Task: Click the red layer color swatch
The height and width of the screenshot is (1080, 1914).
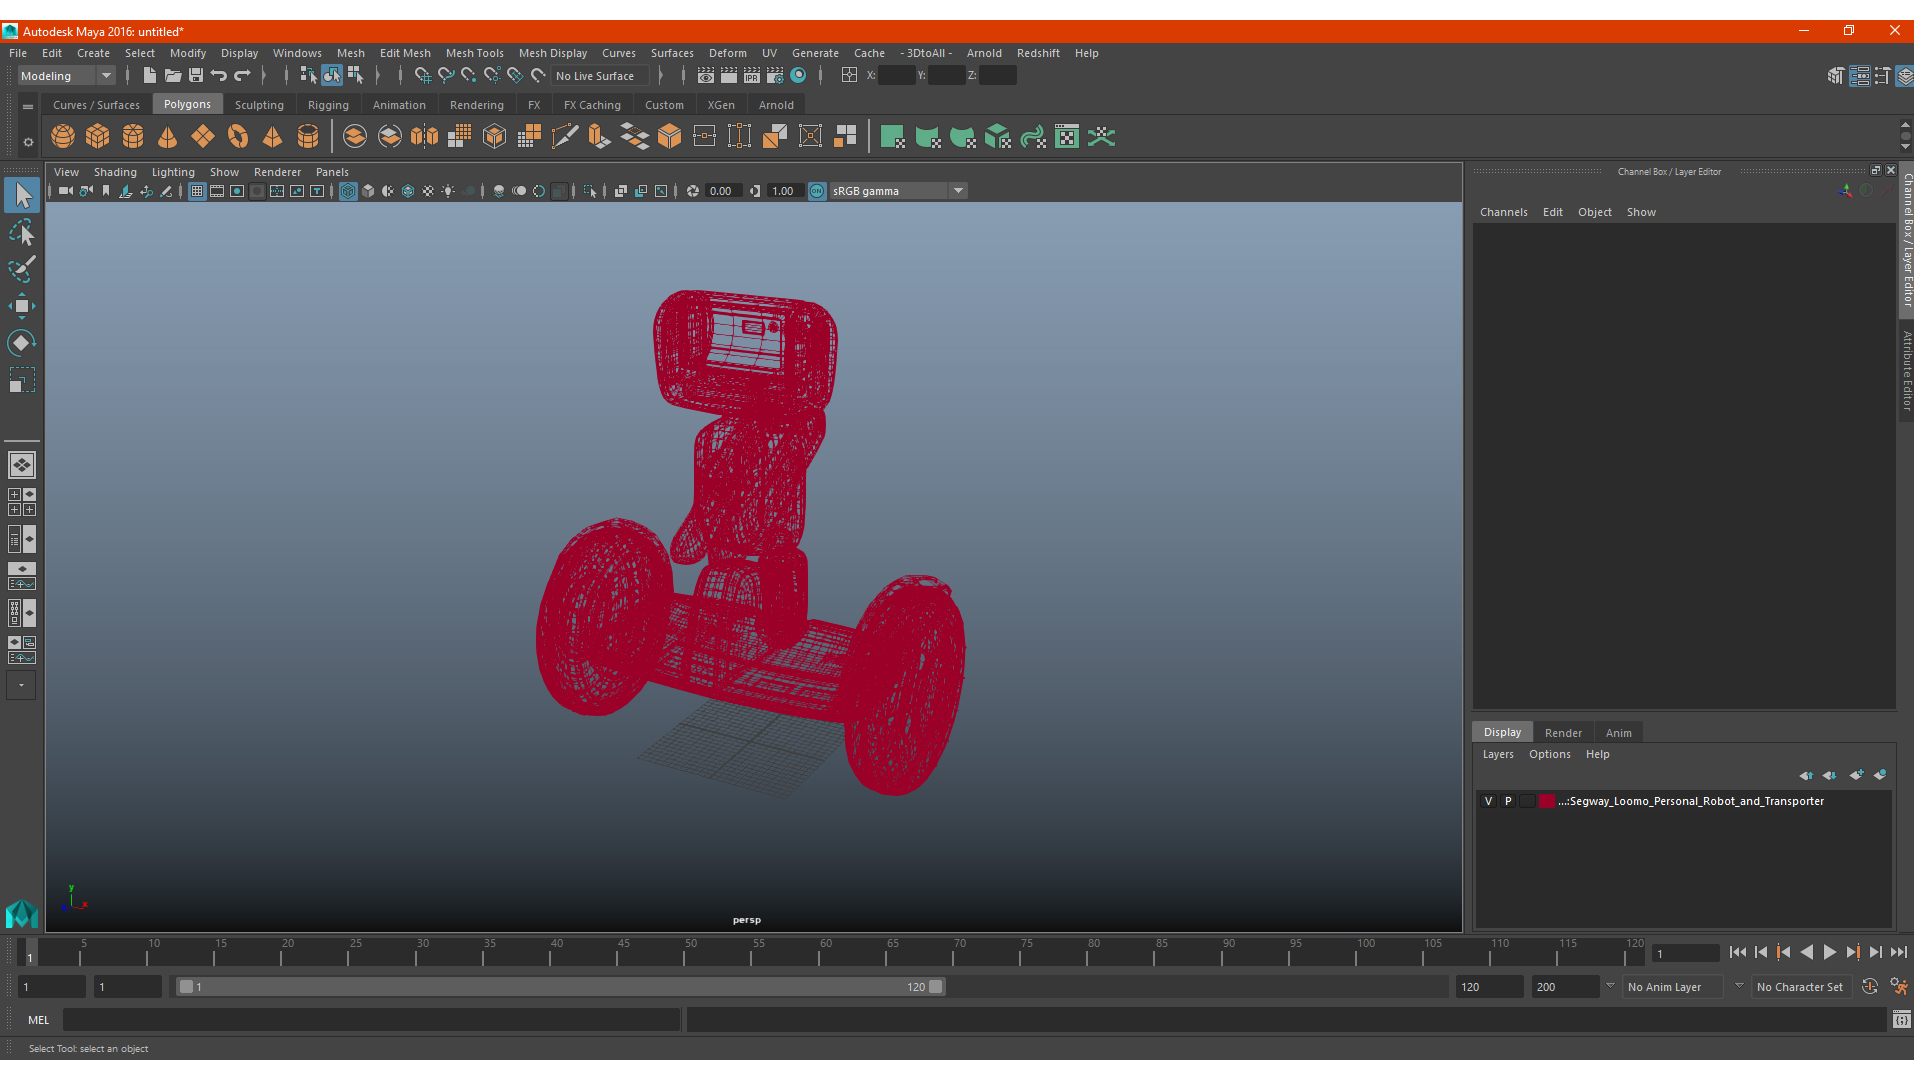Action: tap(1547, 801)
